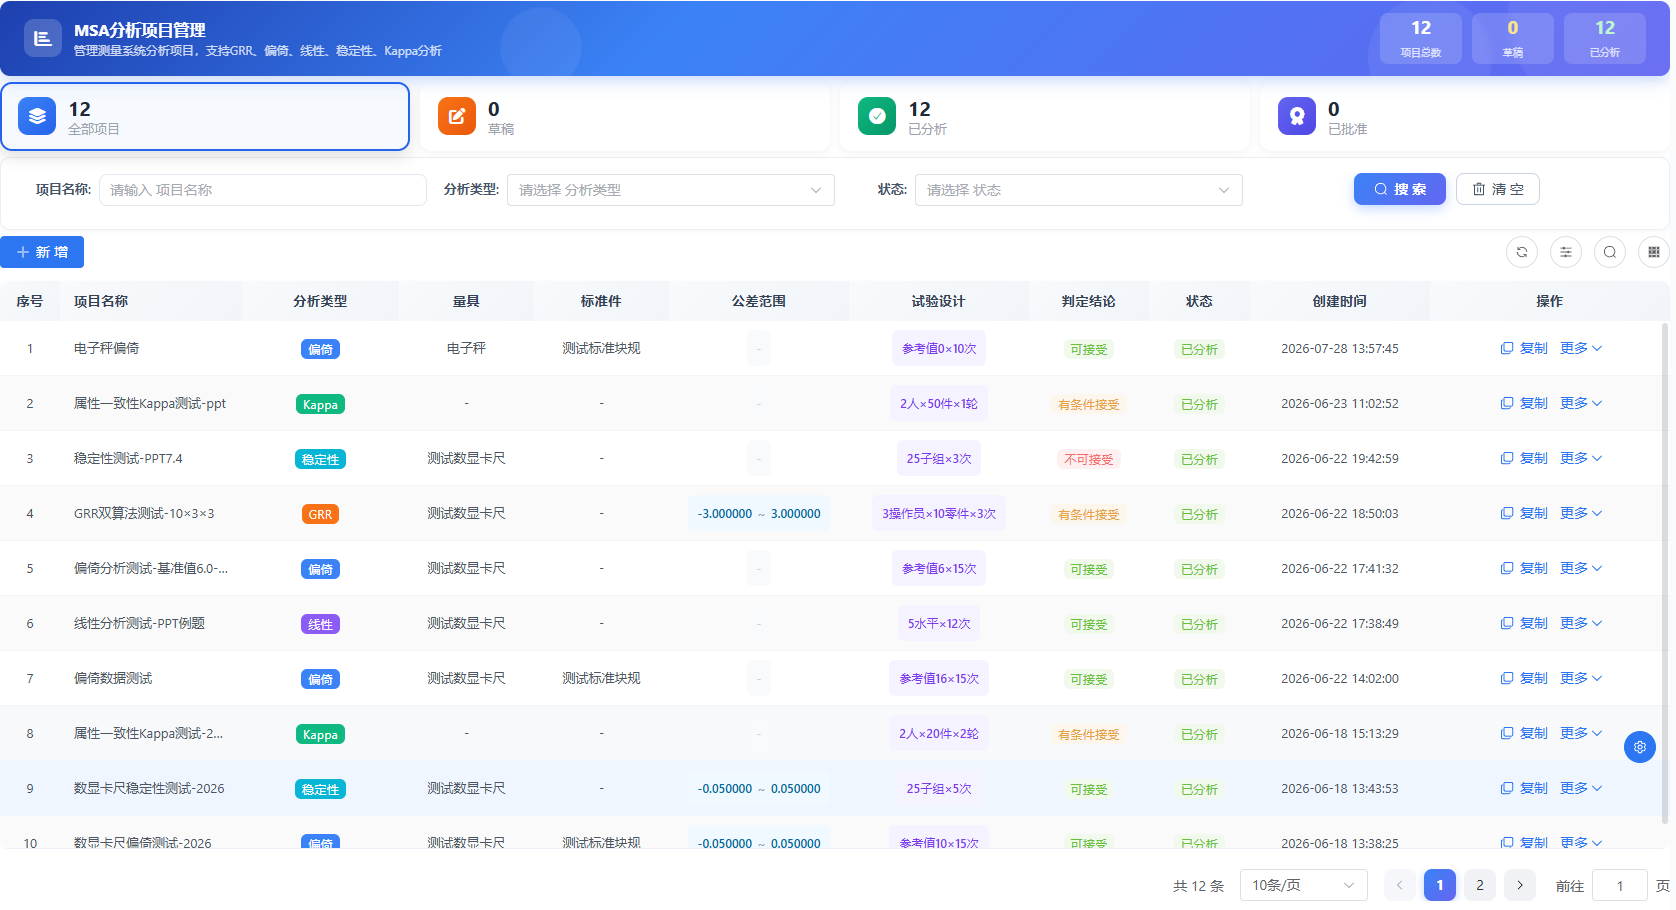Select the 已批准 stat card
The width and height of the screenshot is (1676, 910).
point(1465,116)
